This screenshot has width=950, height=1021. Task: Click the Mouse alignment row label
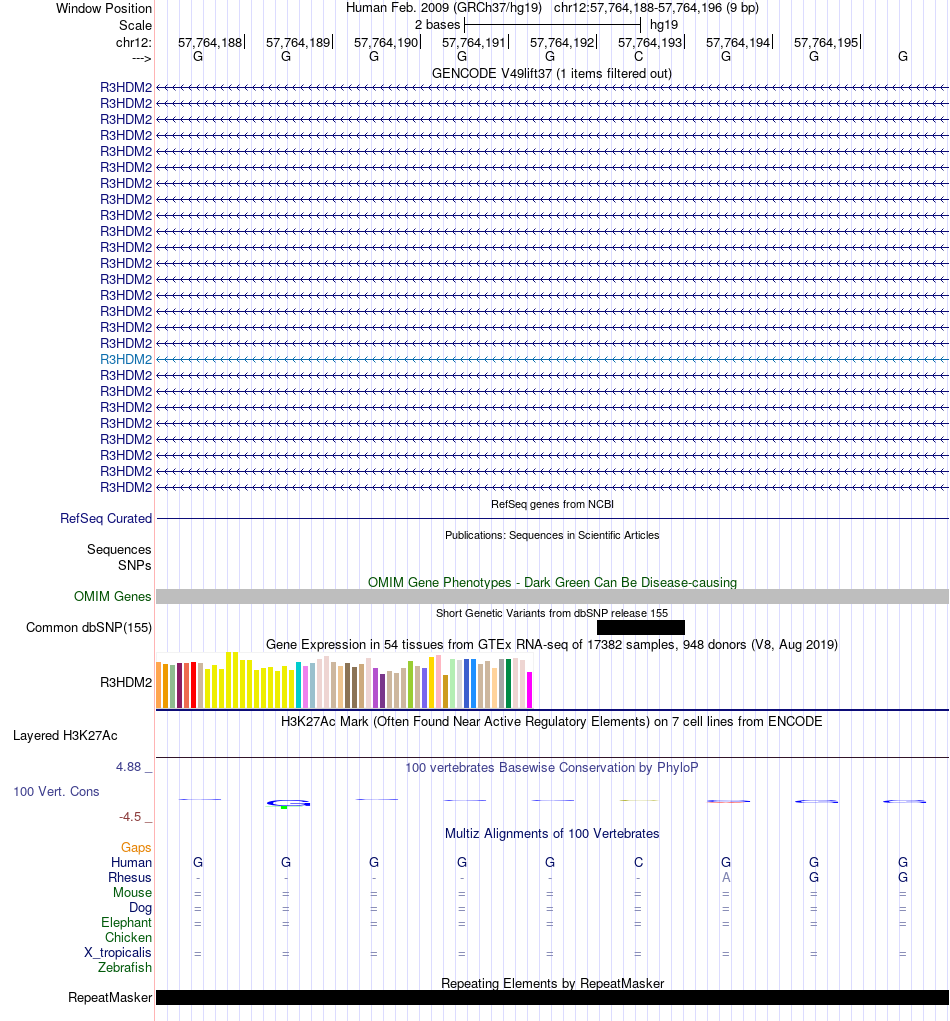pos(132,892)
